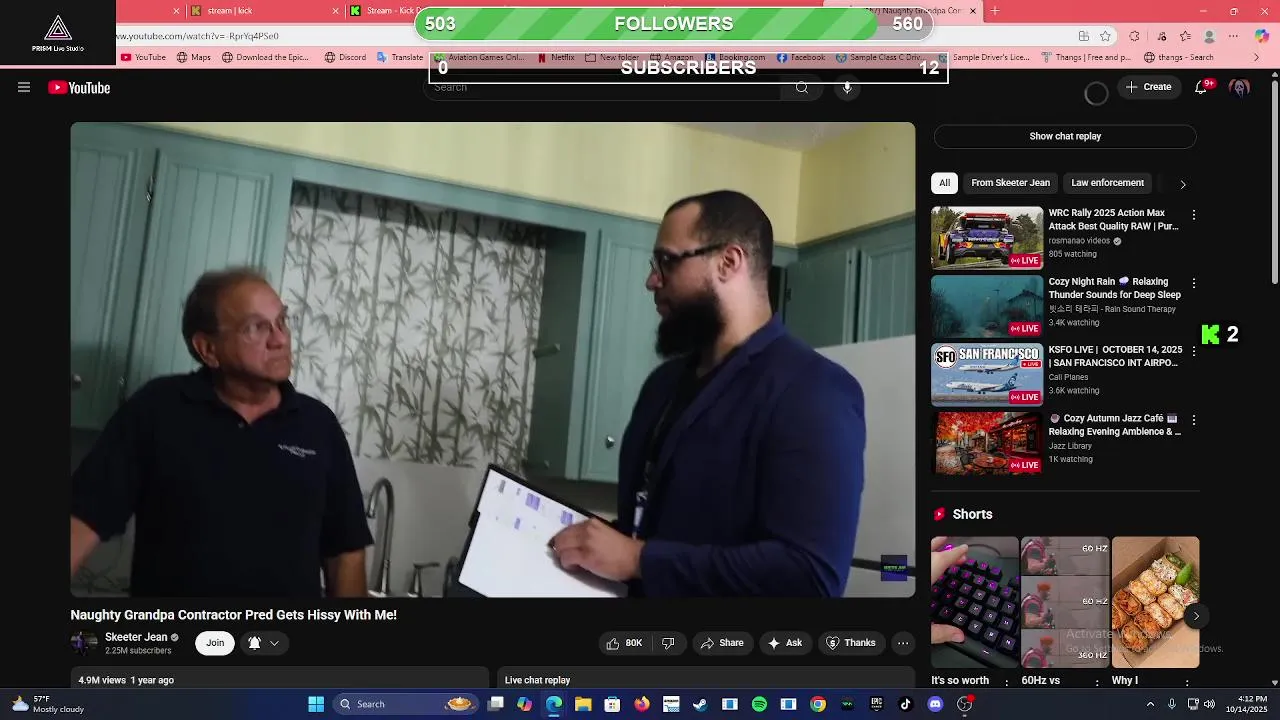The image size is (1280, 720).
Task: Open the Skeeter Jean channel name link
Action: [x=136, y=637]
